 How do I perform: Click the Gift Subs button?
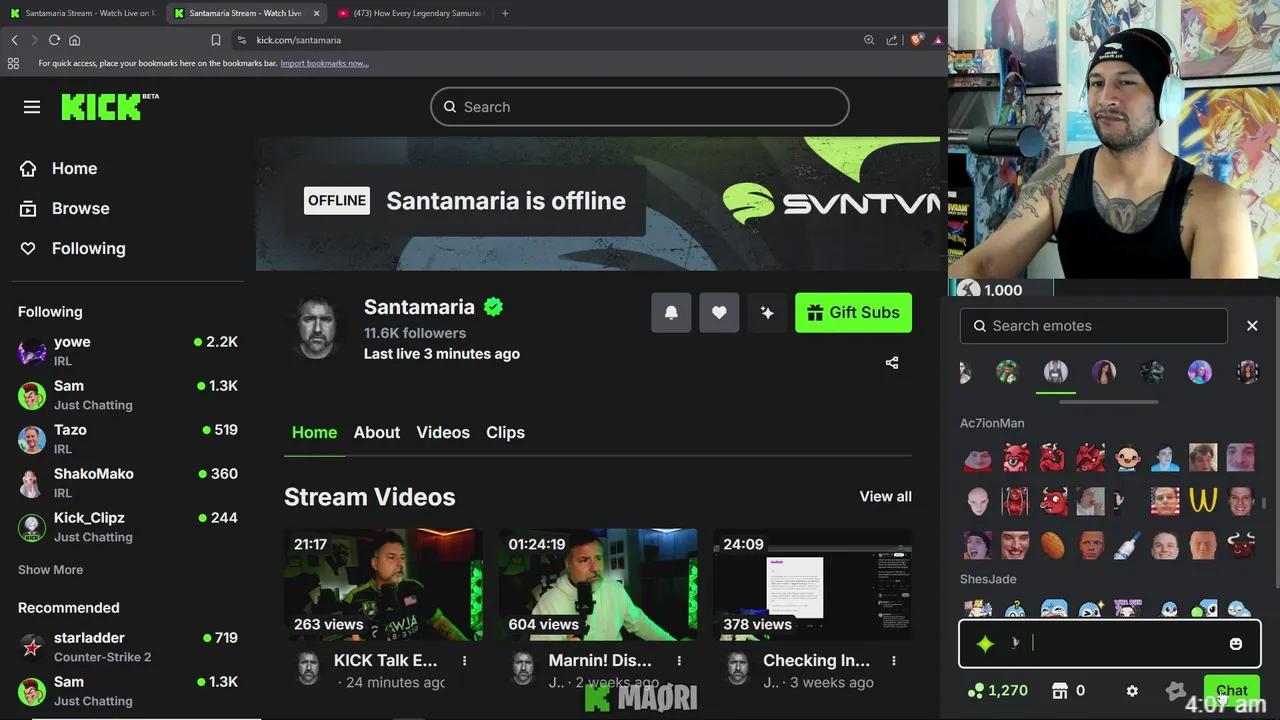pyautogui.click(x=853, y=313)
